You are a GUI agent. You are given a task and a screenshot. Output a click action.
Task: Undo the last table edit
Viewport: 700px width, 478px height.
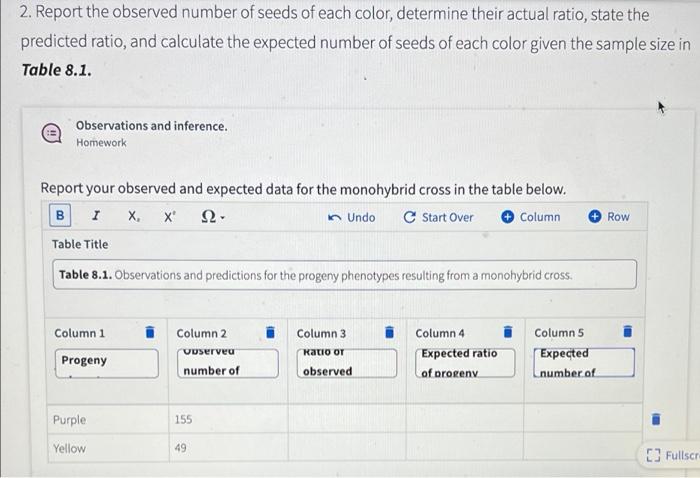[x=352, y=217]
